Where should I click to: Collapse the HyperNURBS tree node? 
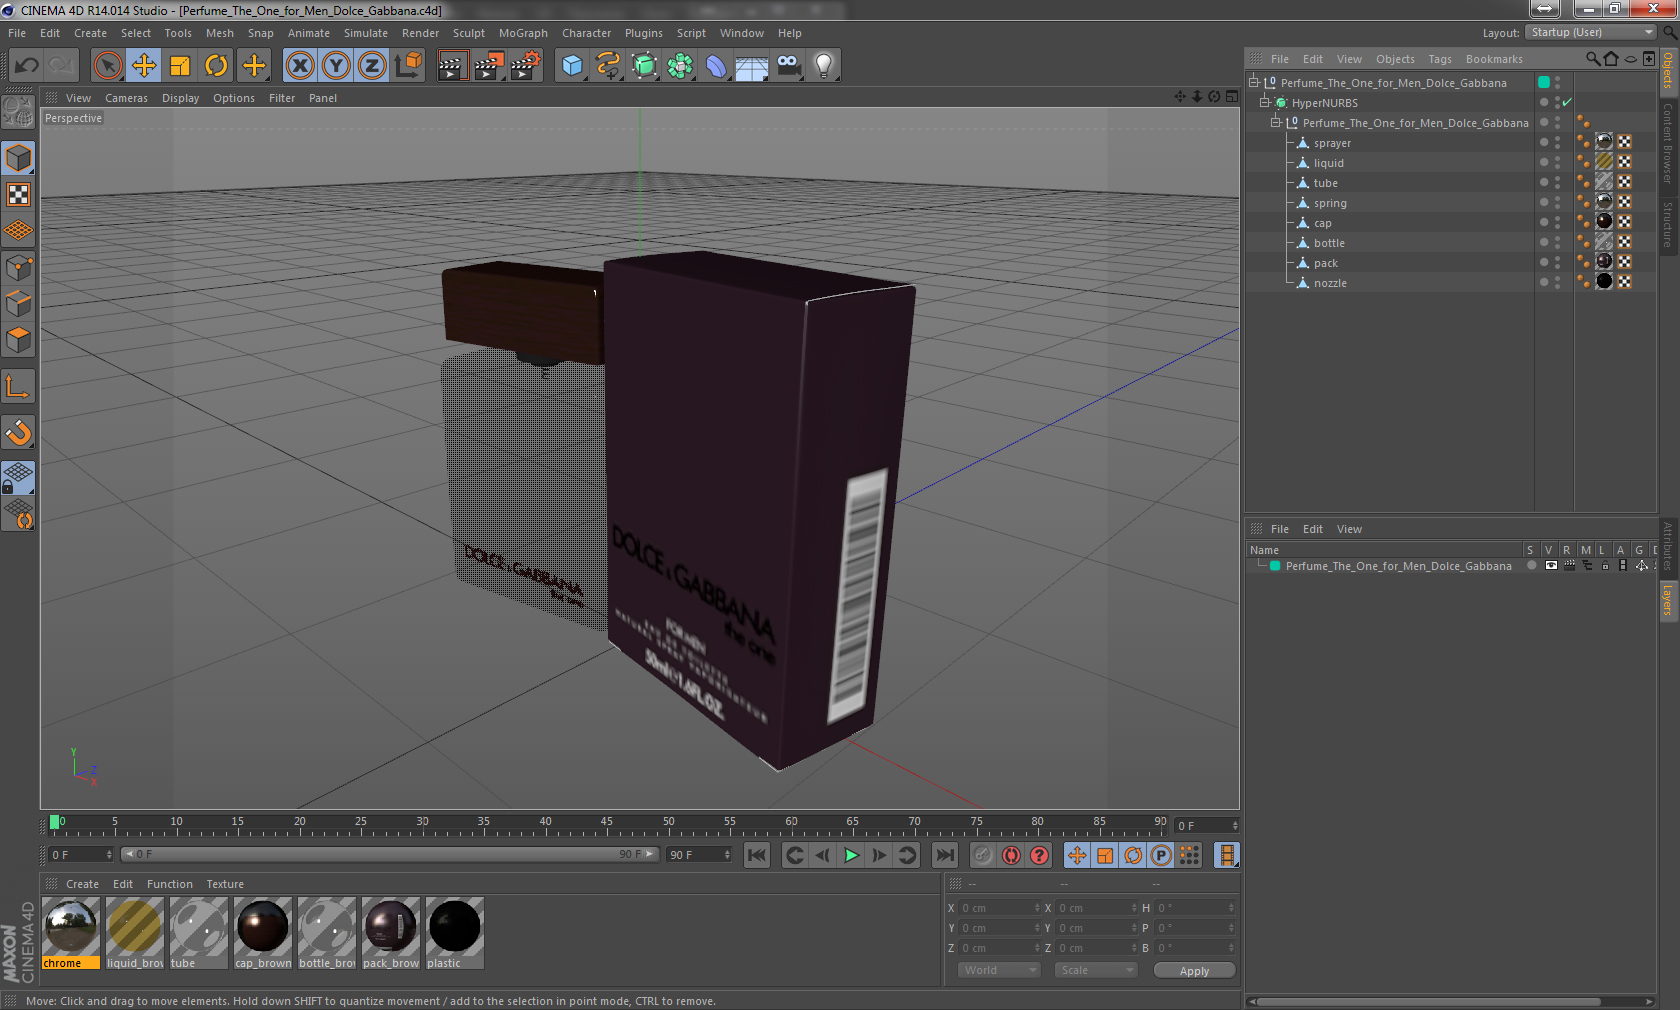[1265, 103]
